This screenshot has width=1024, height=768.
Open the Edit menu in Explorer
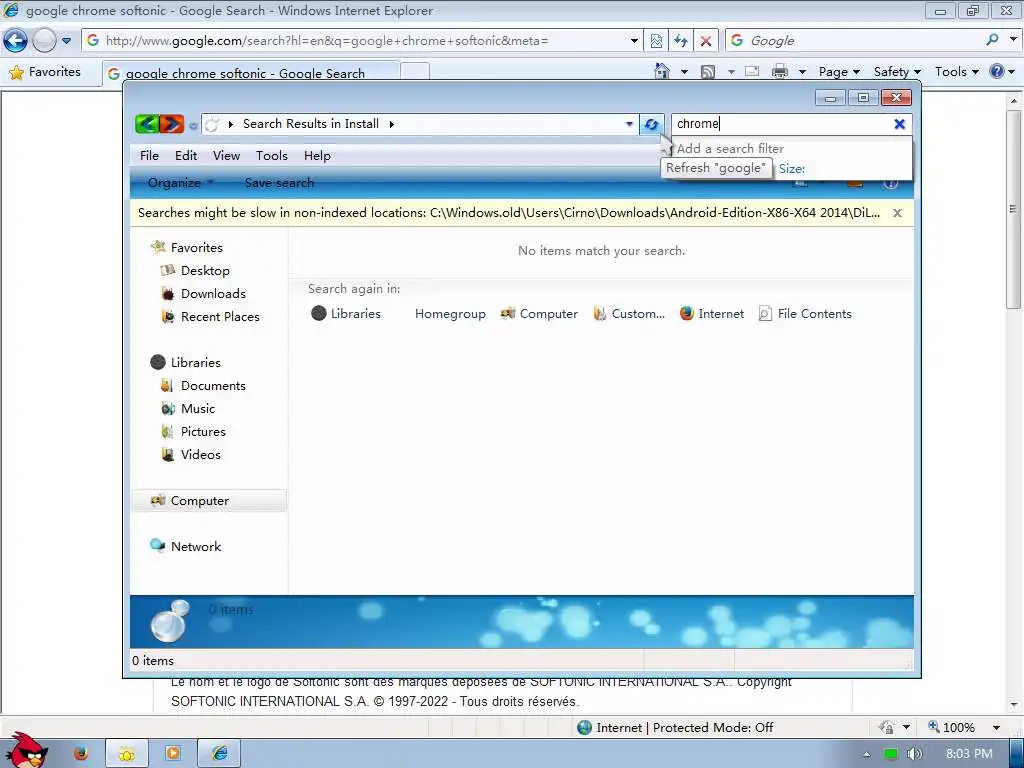tap(185, 155)
